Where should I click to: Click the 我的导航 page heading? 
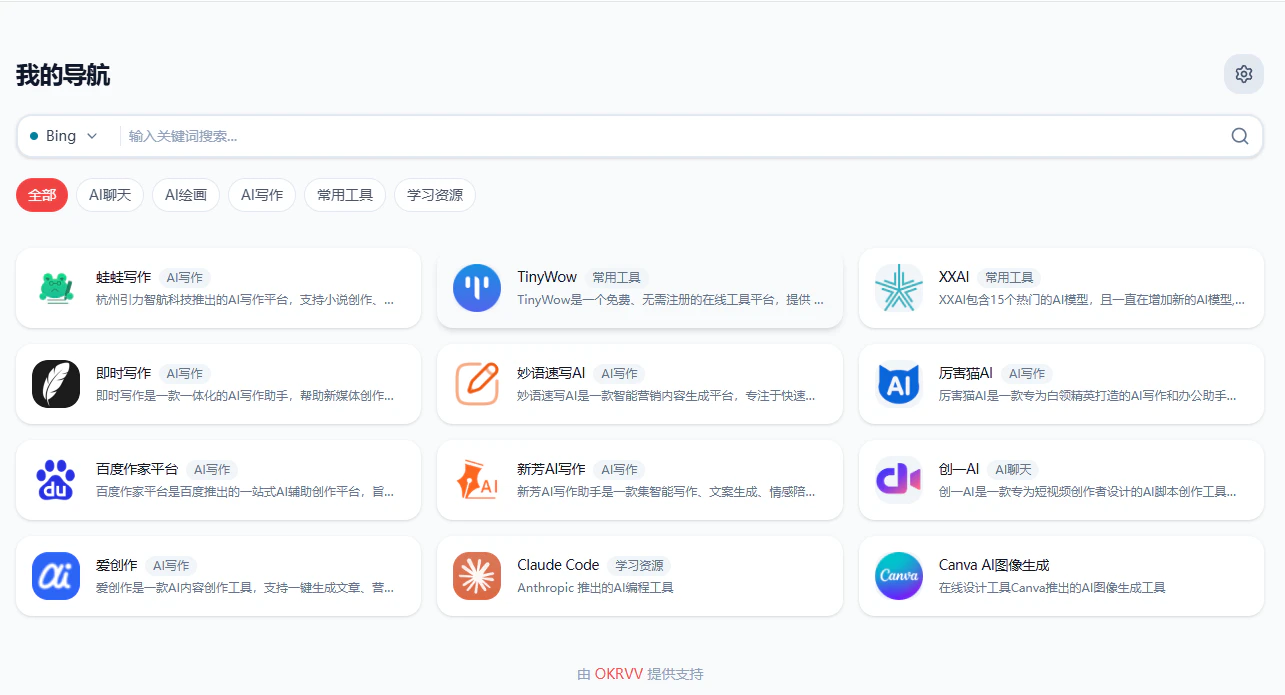coord(63,75)
